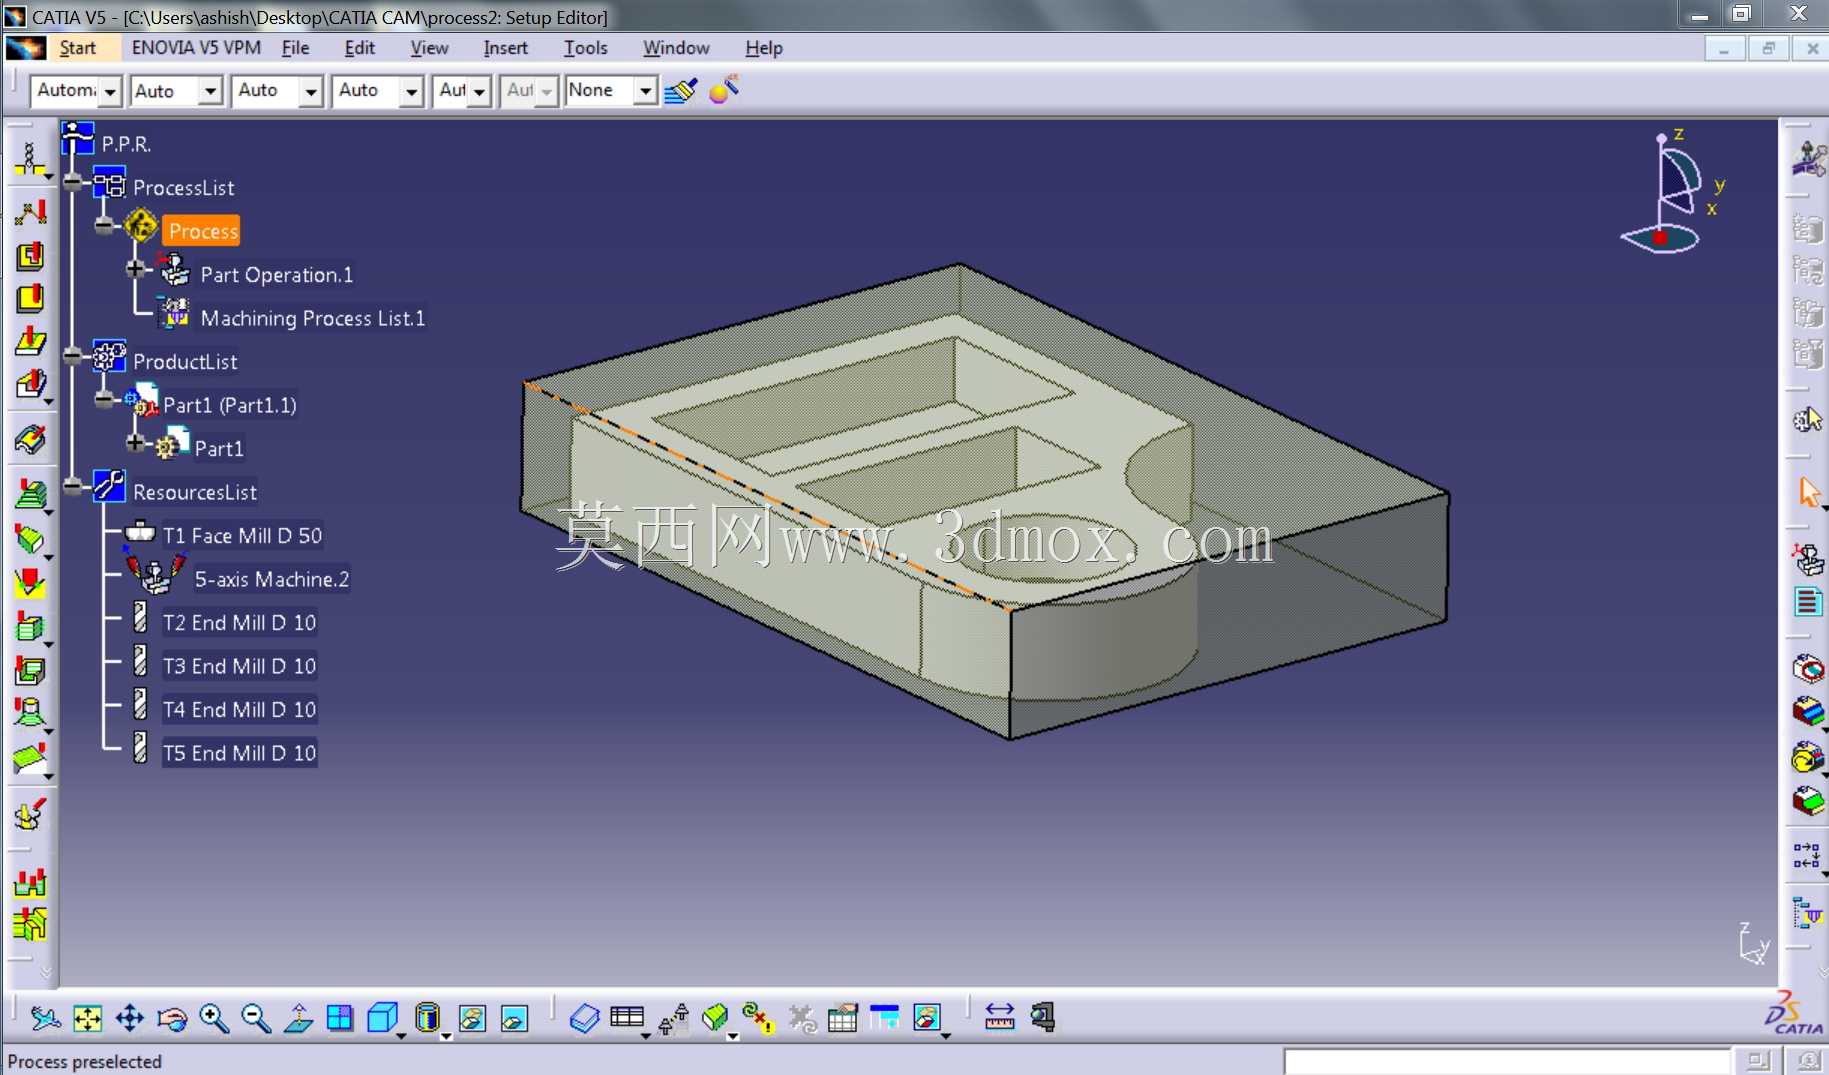This screenshot has width=1829, height=1075.
Task: Click the design table grid icon in the bottom toolbar
Action: click(627, 1018)
